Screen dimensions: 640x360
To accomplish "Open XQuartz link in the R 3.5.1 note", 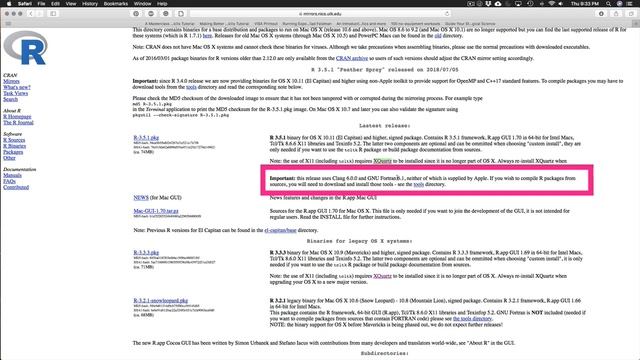I will (382, 161).
